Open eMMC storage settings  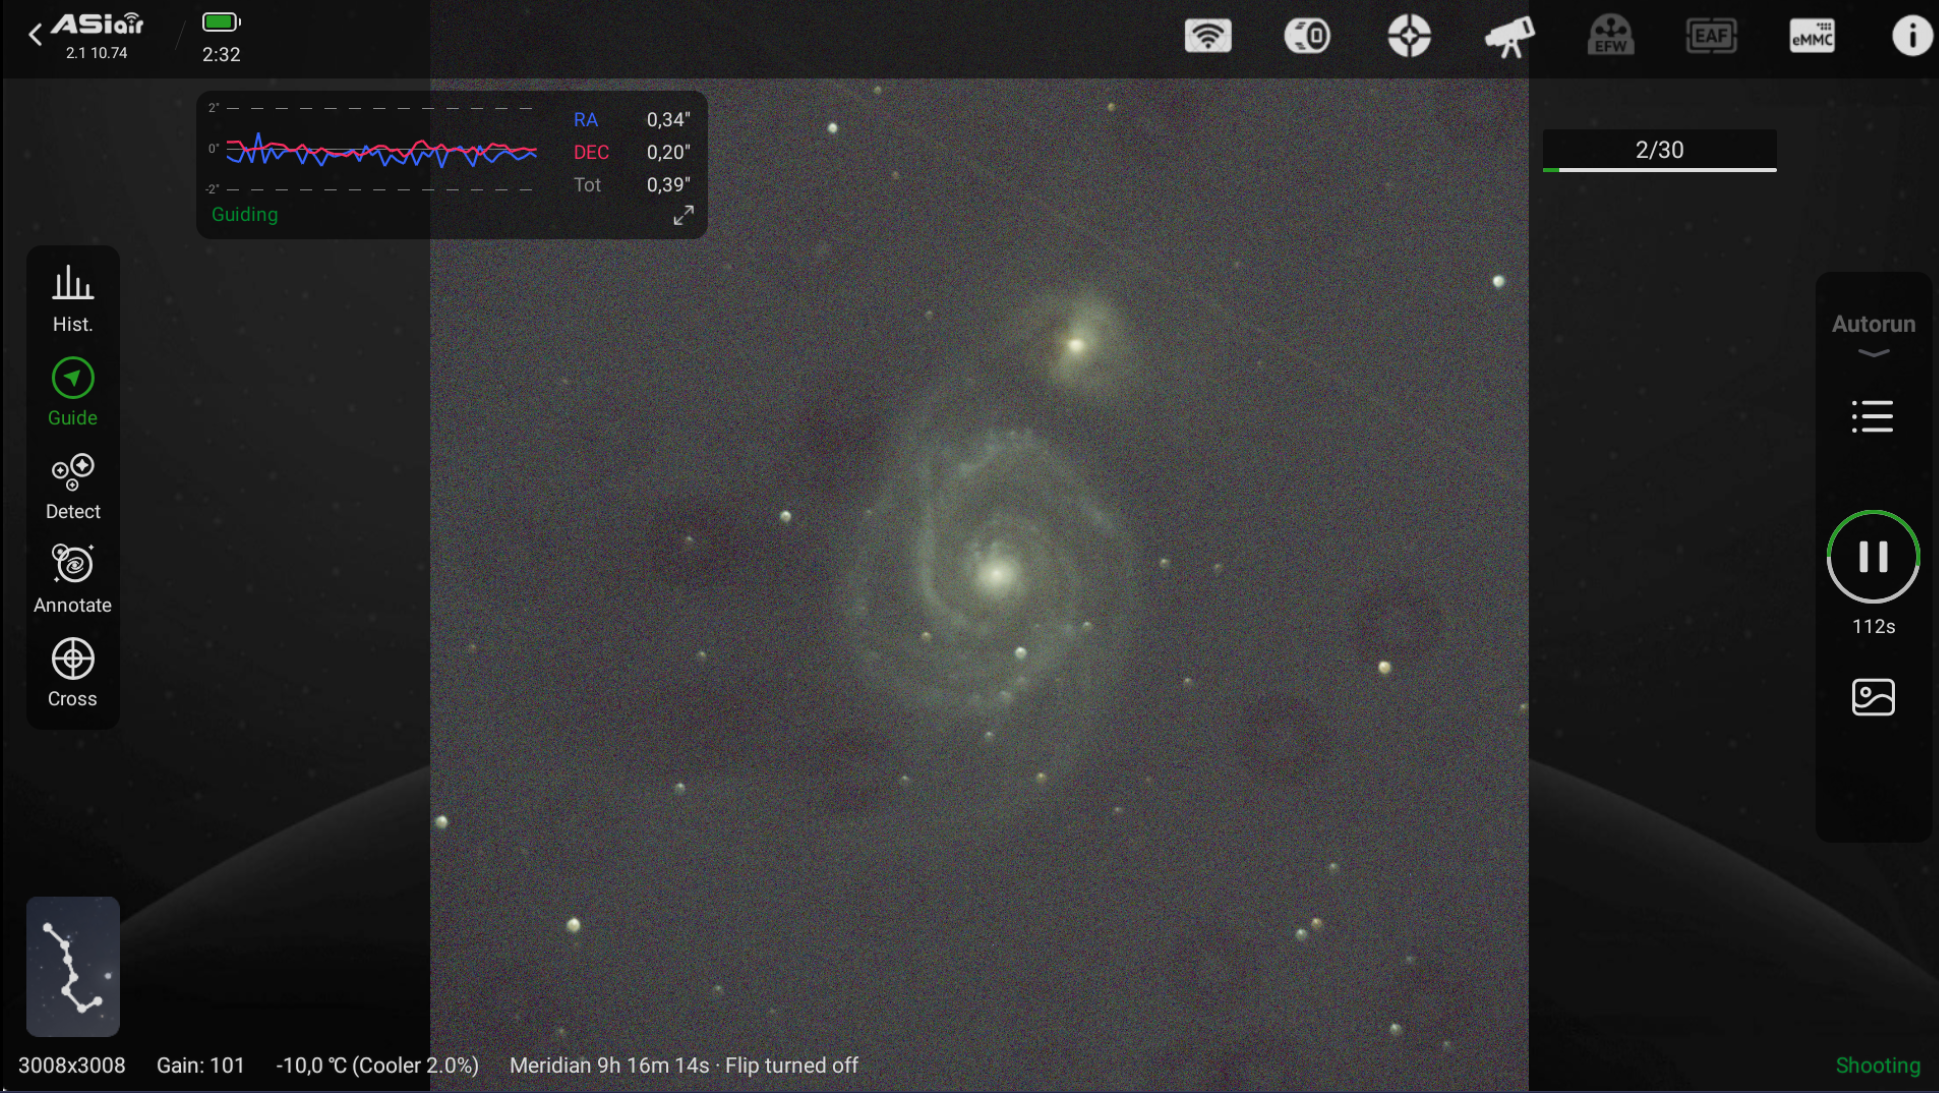tap(1812, 36)
